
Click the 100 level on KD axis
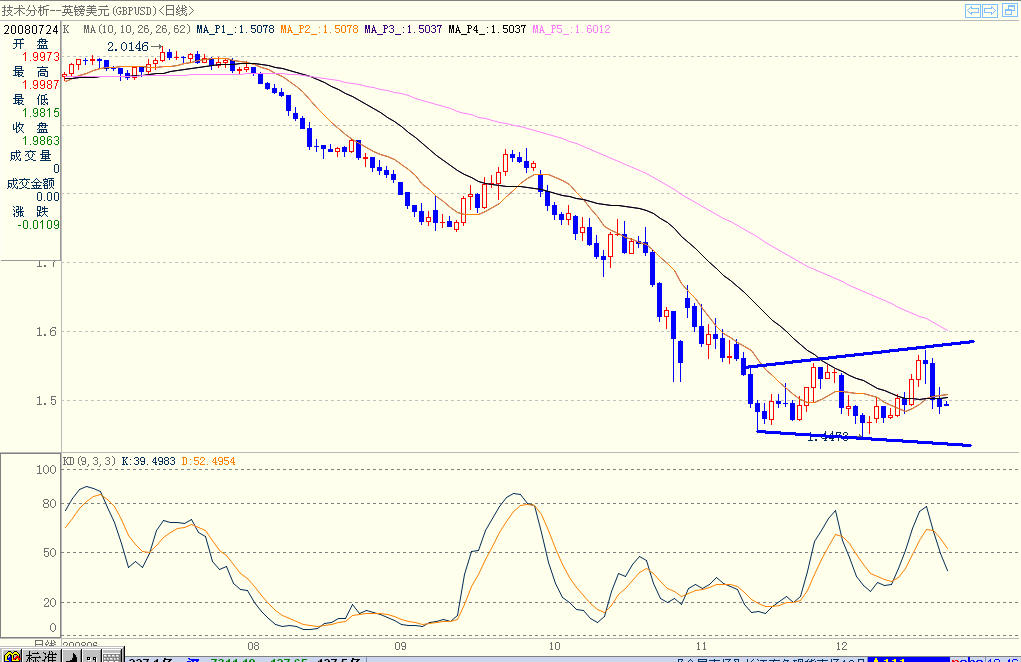46,469
